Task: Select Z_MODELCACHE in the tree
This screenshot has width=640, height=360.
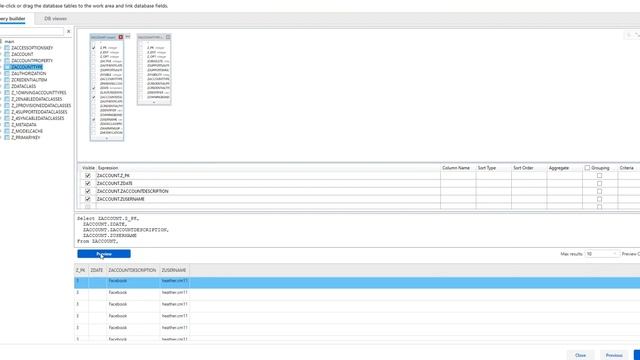Action: coord(27,131)
